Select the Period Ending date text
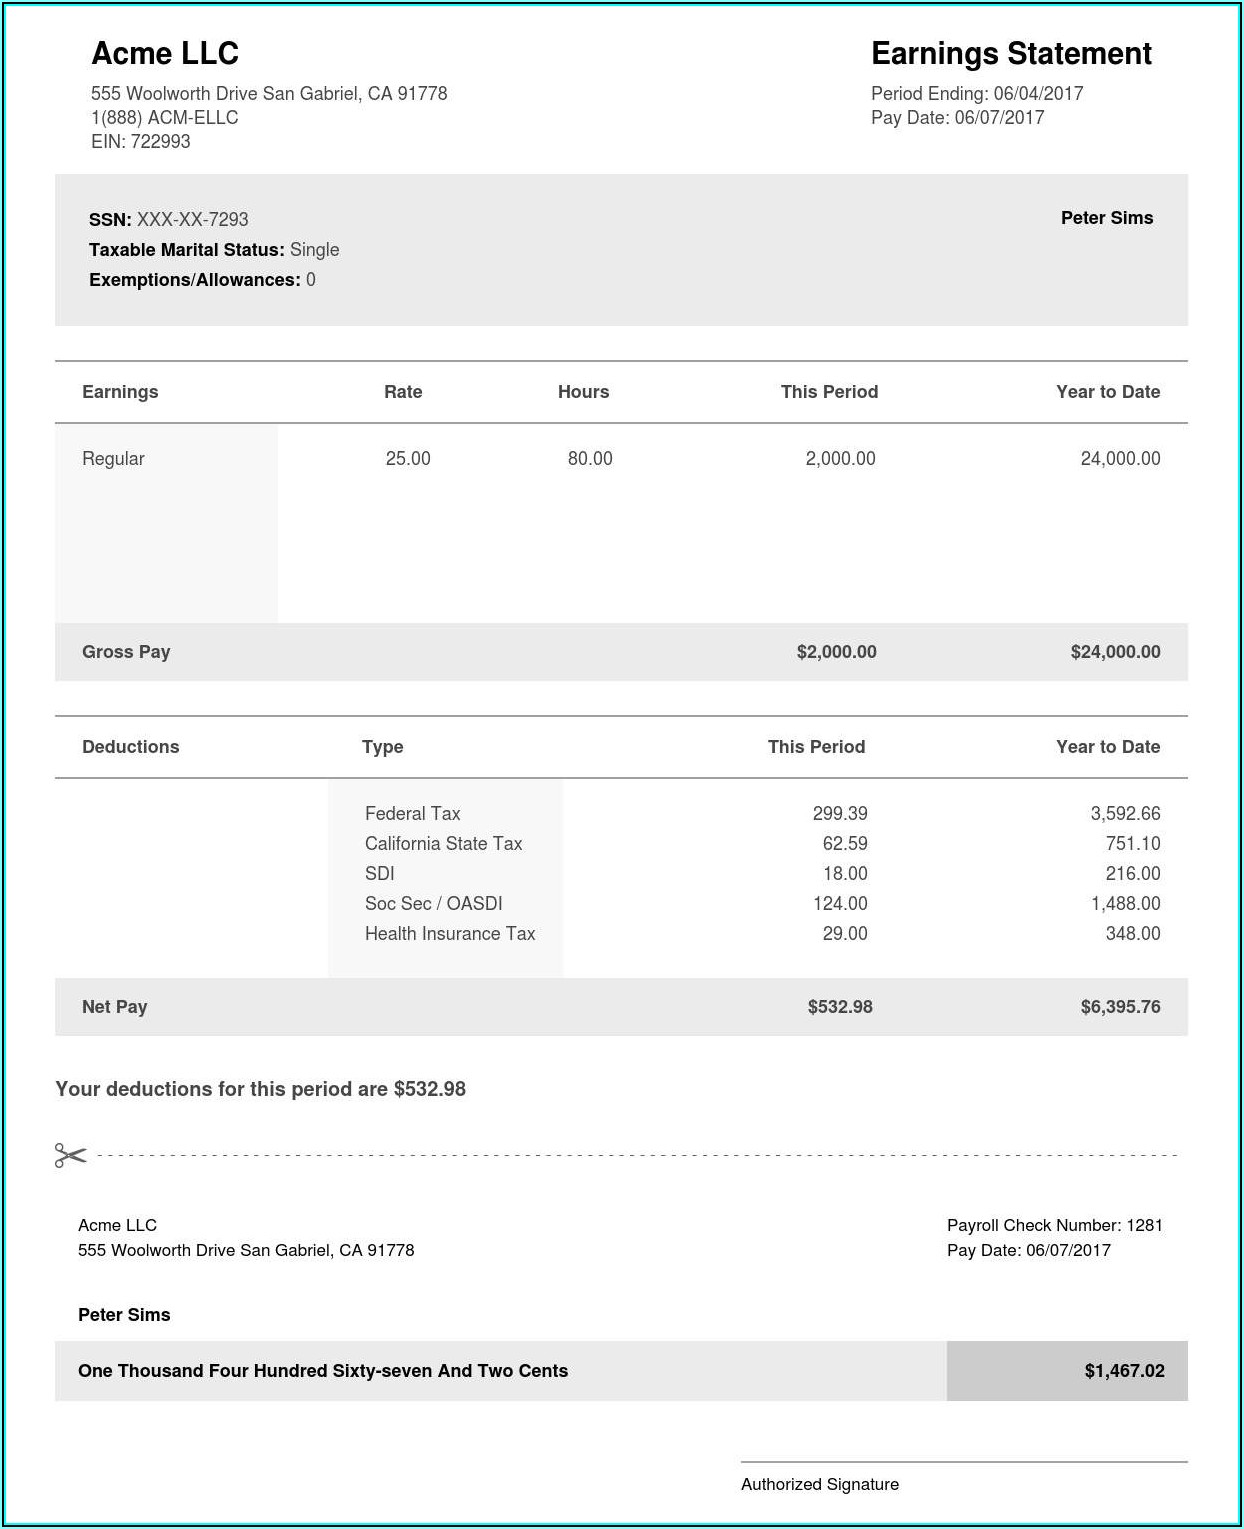The height and width of the screenshot is (1529, 1244). pos(977,93)
